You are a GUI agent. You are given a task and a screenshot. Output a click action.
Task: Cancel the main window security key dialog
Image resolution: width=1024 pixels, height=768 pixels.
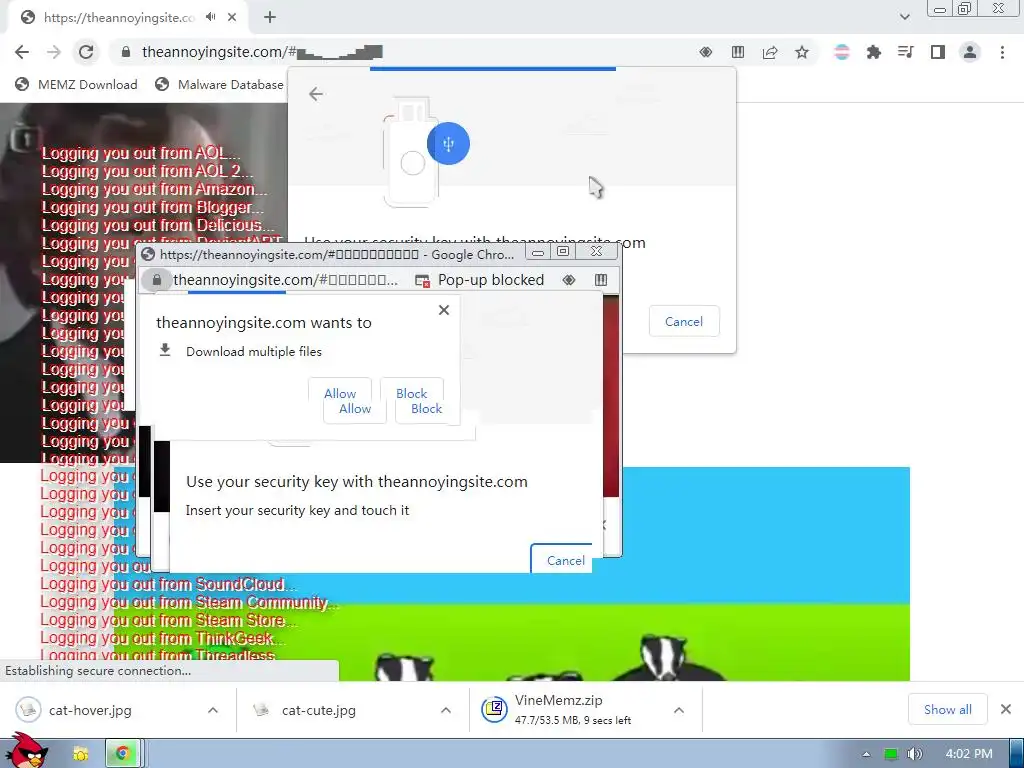point(684,321)
